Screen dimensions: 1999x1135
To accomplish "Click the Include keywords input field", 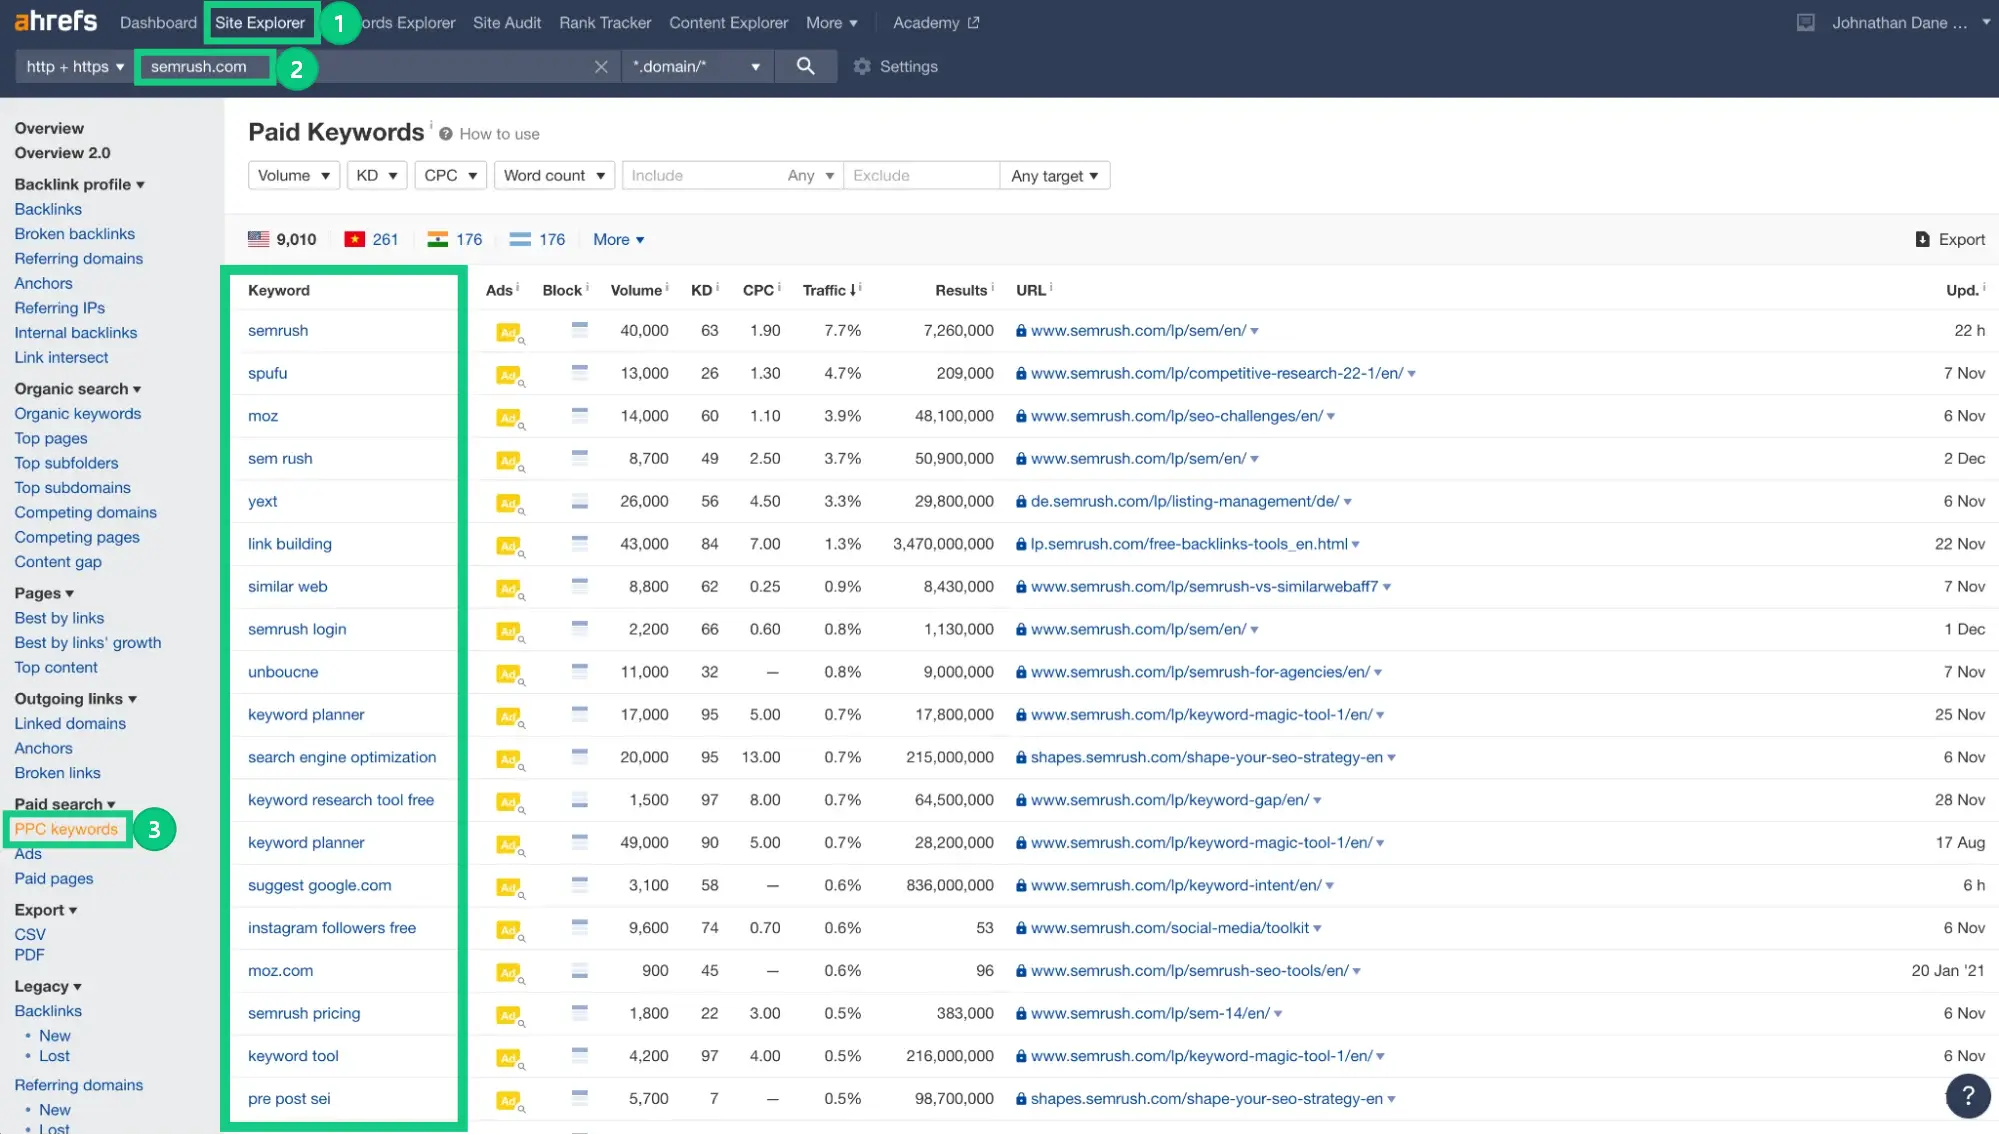I will 702,176.
